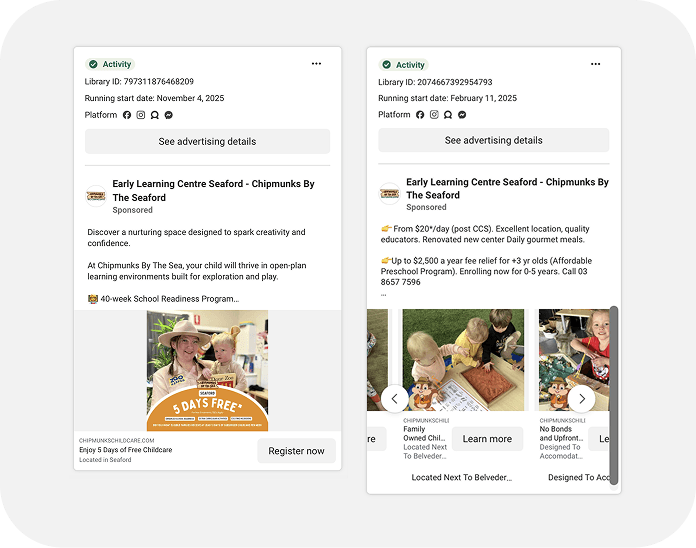Open the sandbox play carousel image
The height and width of the screenshot is (548, 696).
click(463, 360)
